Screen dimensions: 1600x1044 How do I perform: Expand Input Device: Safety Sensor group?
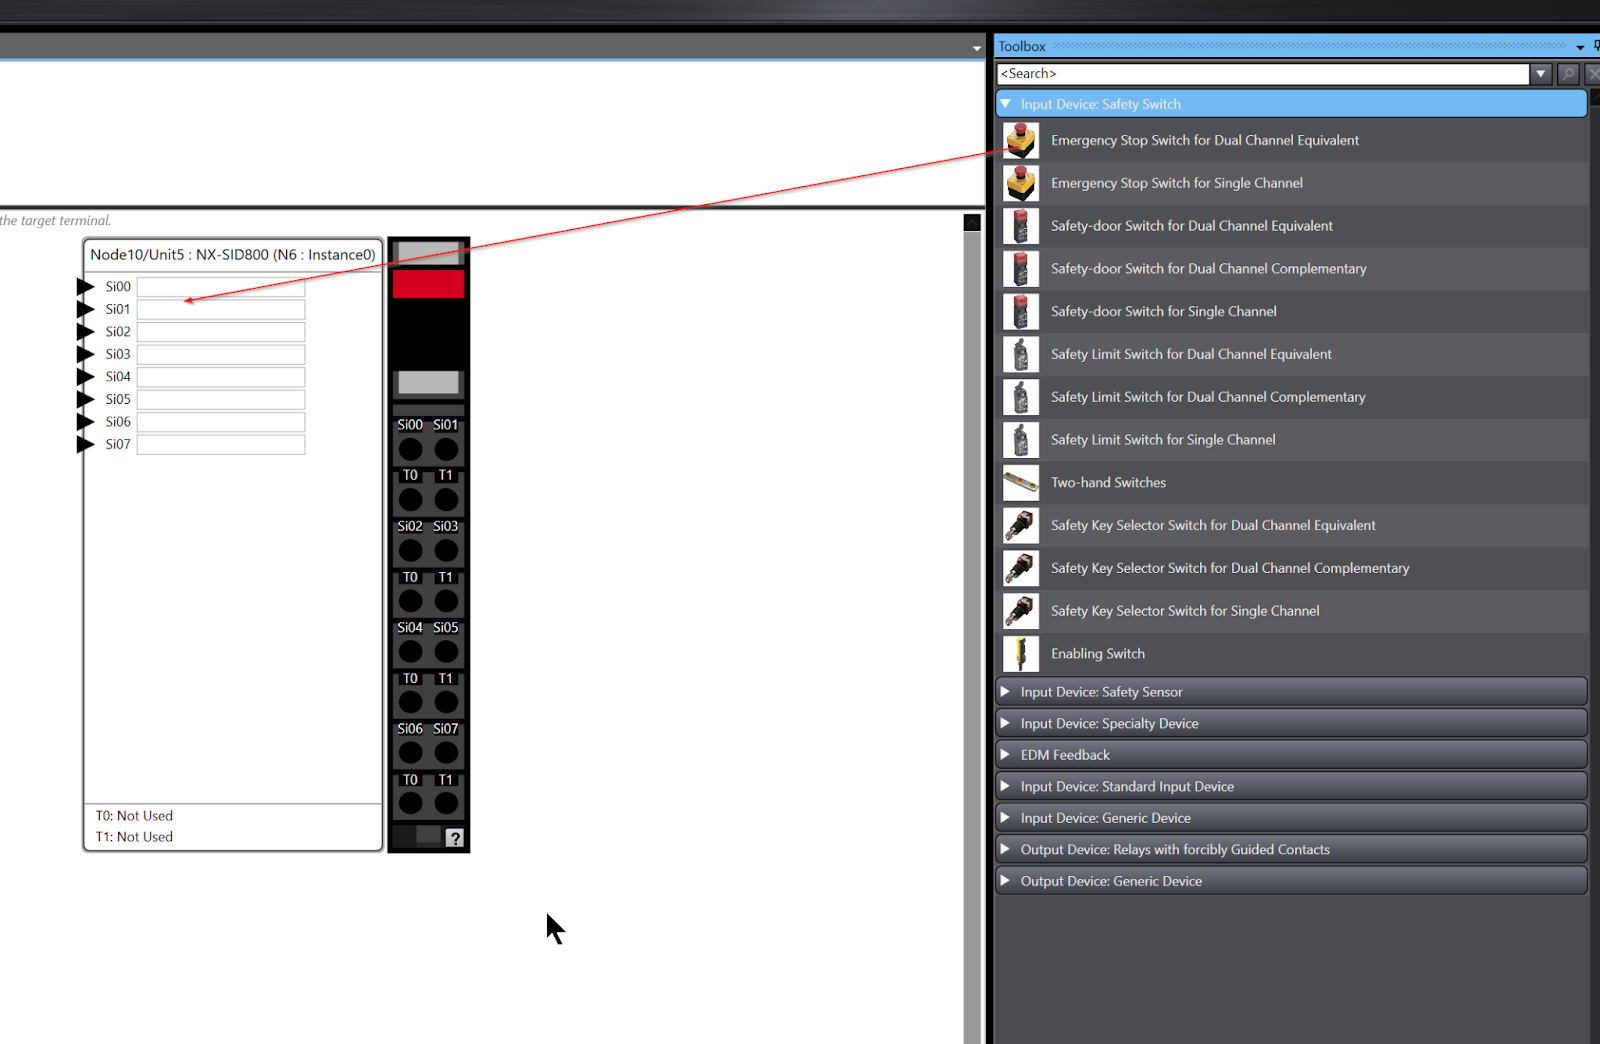point(1006,692)
